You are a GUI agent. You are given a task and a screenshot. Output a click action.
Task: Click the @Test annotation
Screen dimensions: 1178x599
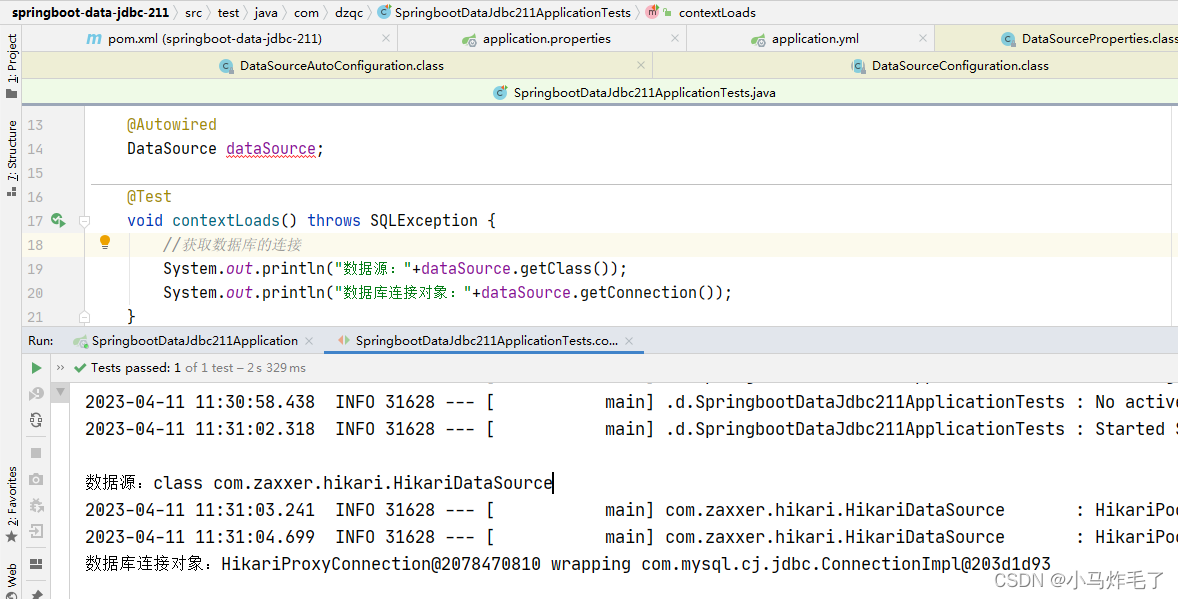click(149, 197)
